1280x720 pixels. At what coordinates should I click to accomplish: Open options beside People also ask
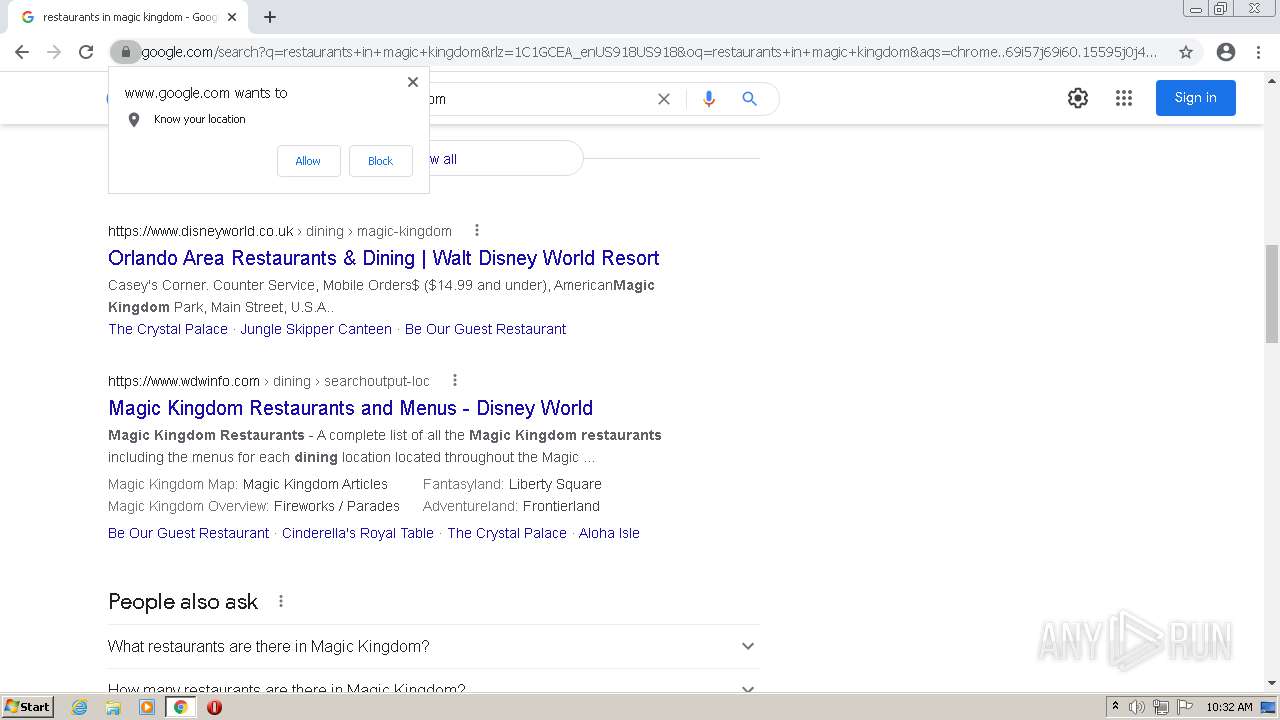point(281,601)
